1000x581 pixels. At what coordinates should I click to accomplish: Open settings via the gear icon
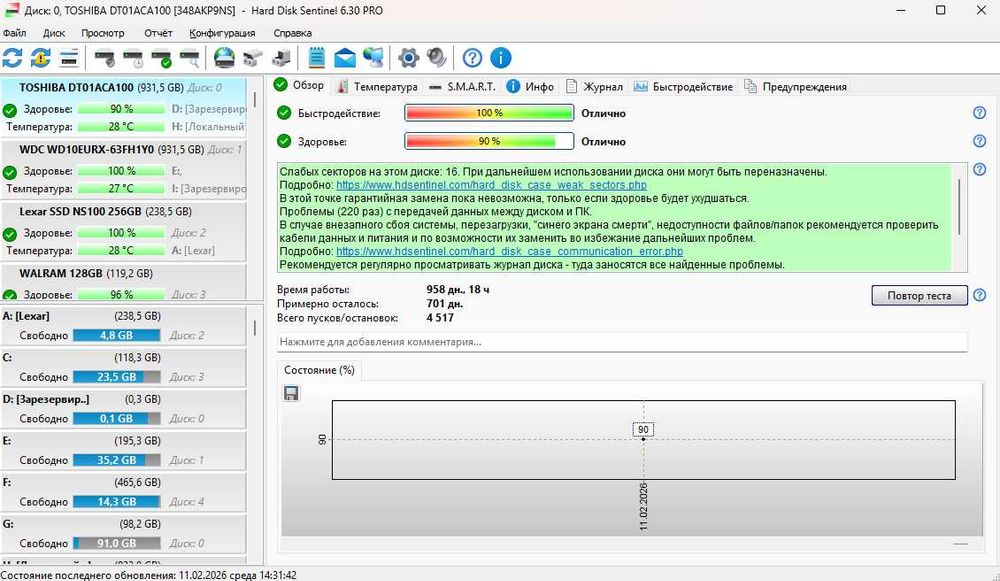click(x=408, y=58)
